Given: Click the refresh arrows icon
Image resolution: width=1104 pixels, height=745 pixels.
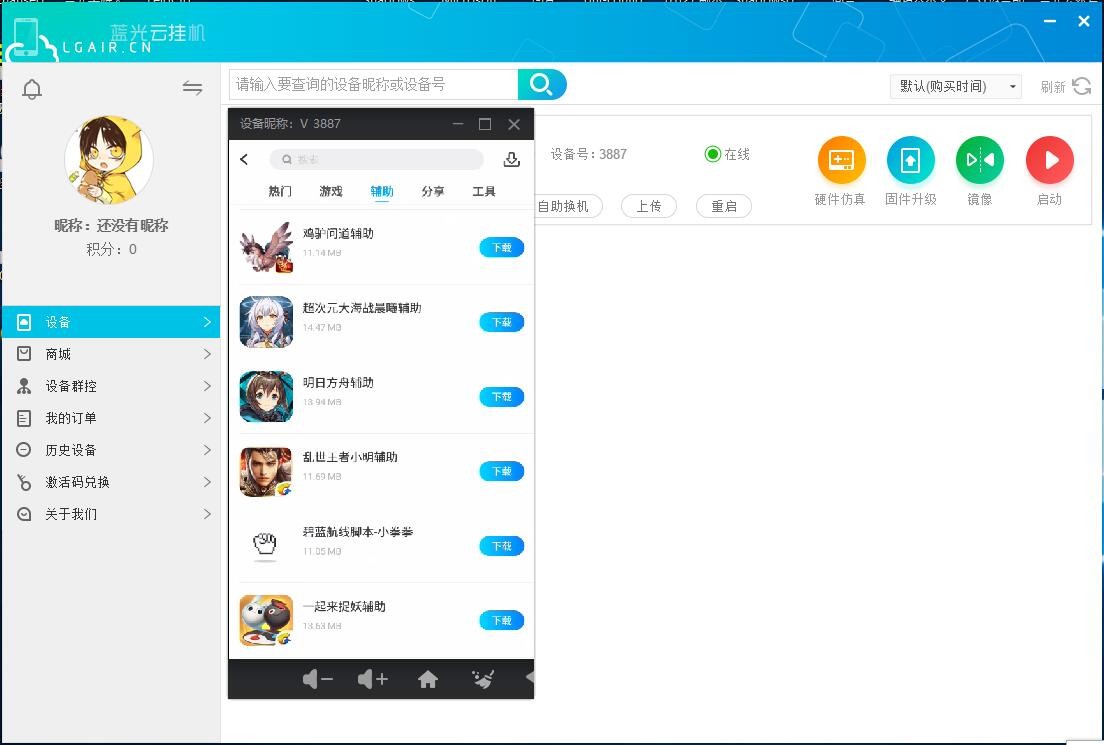Looking at the screenshot, I should 1081,86.
